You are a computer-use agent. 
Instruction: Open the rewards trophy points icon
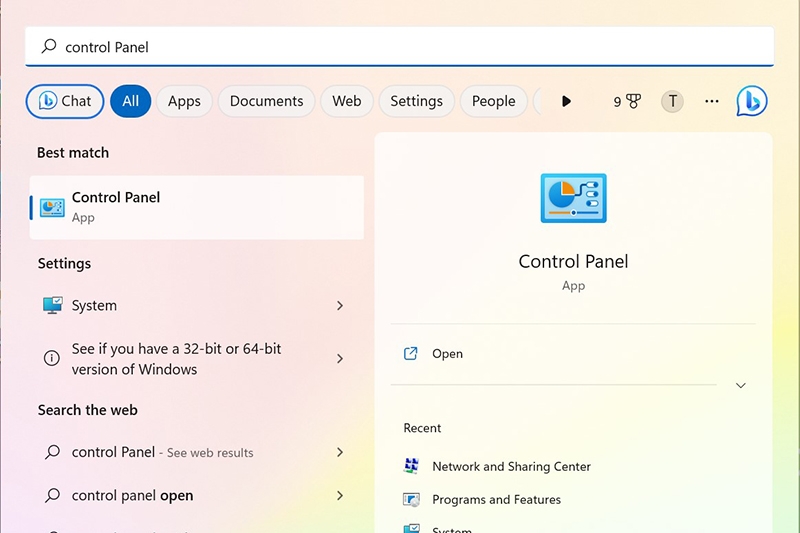[x=627, y=101]
